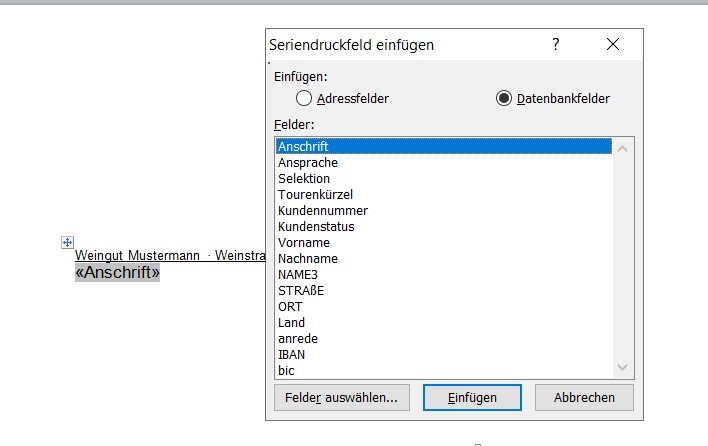Image resolution: width=708 pixels, height=446 pixels.
Task: Select the Datenbankfelder radio button
Action: [x=504, y=98]
